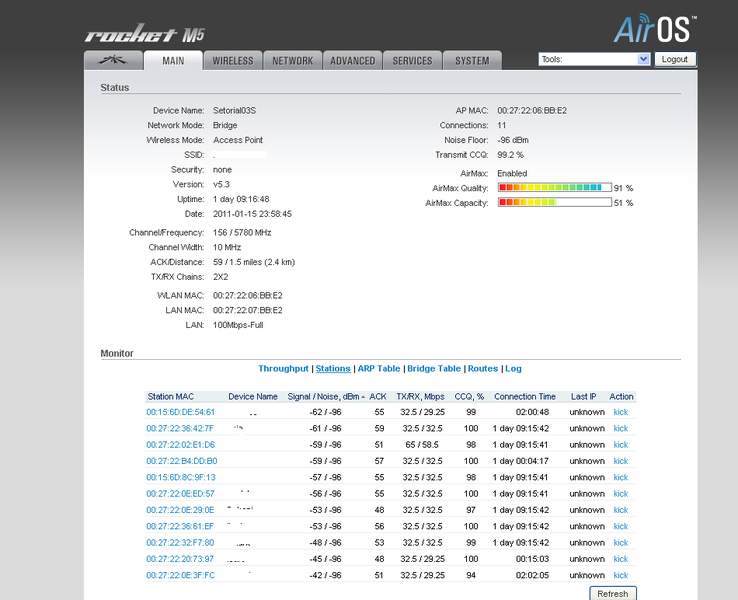Open the Routes link

click(482, 368)
